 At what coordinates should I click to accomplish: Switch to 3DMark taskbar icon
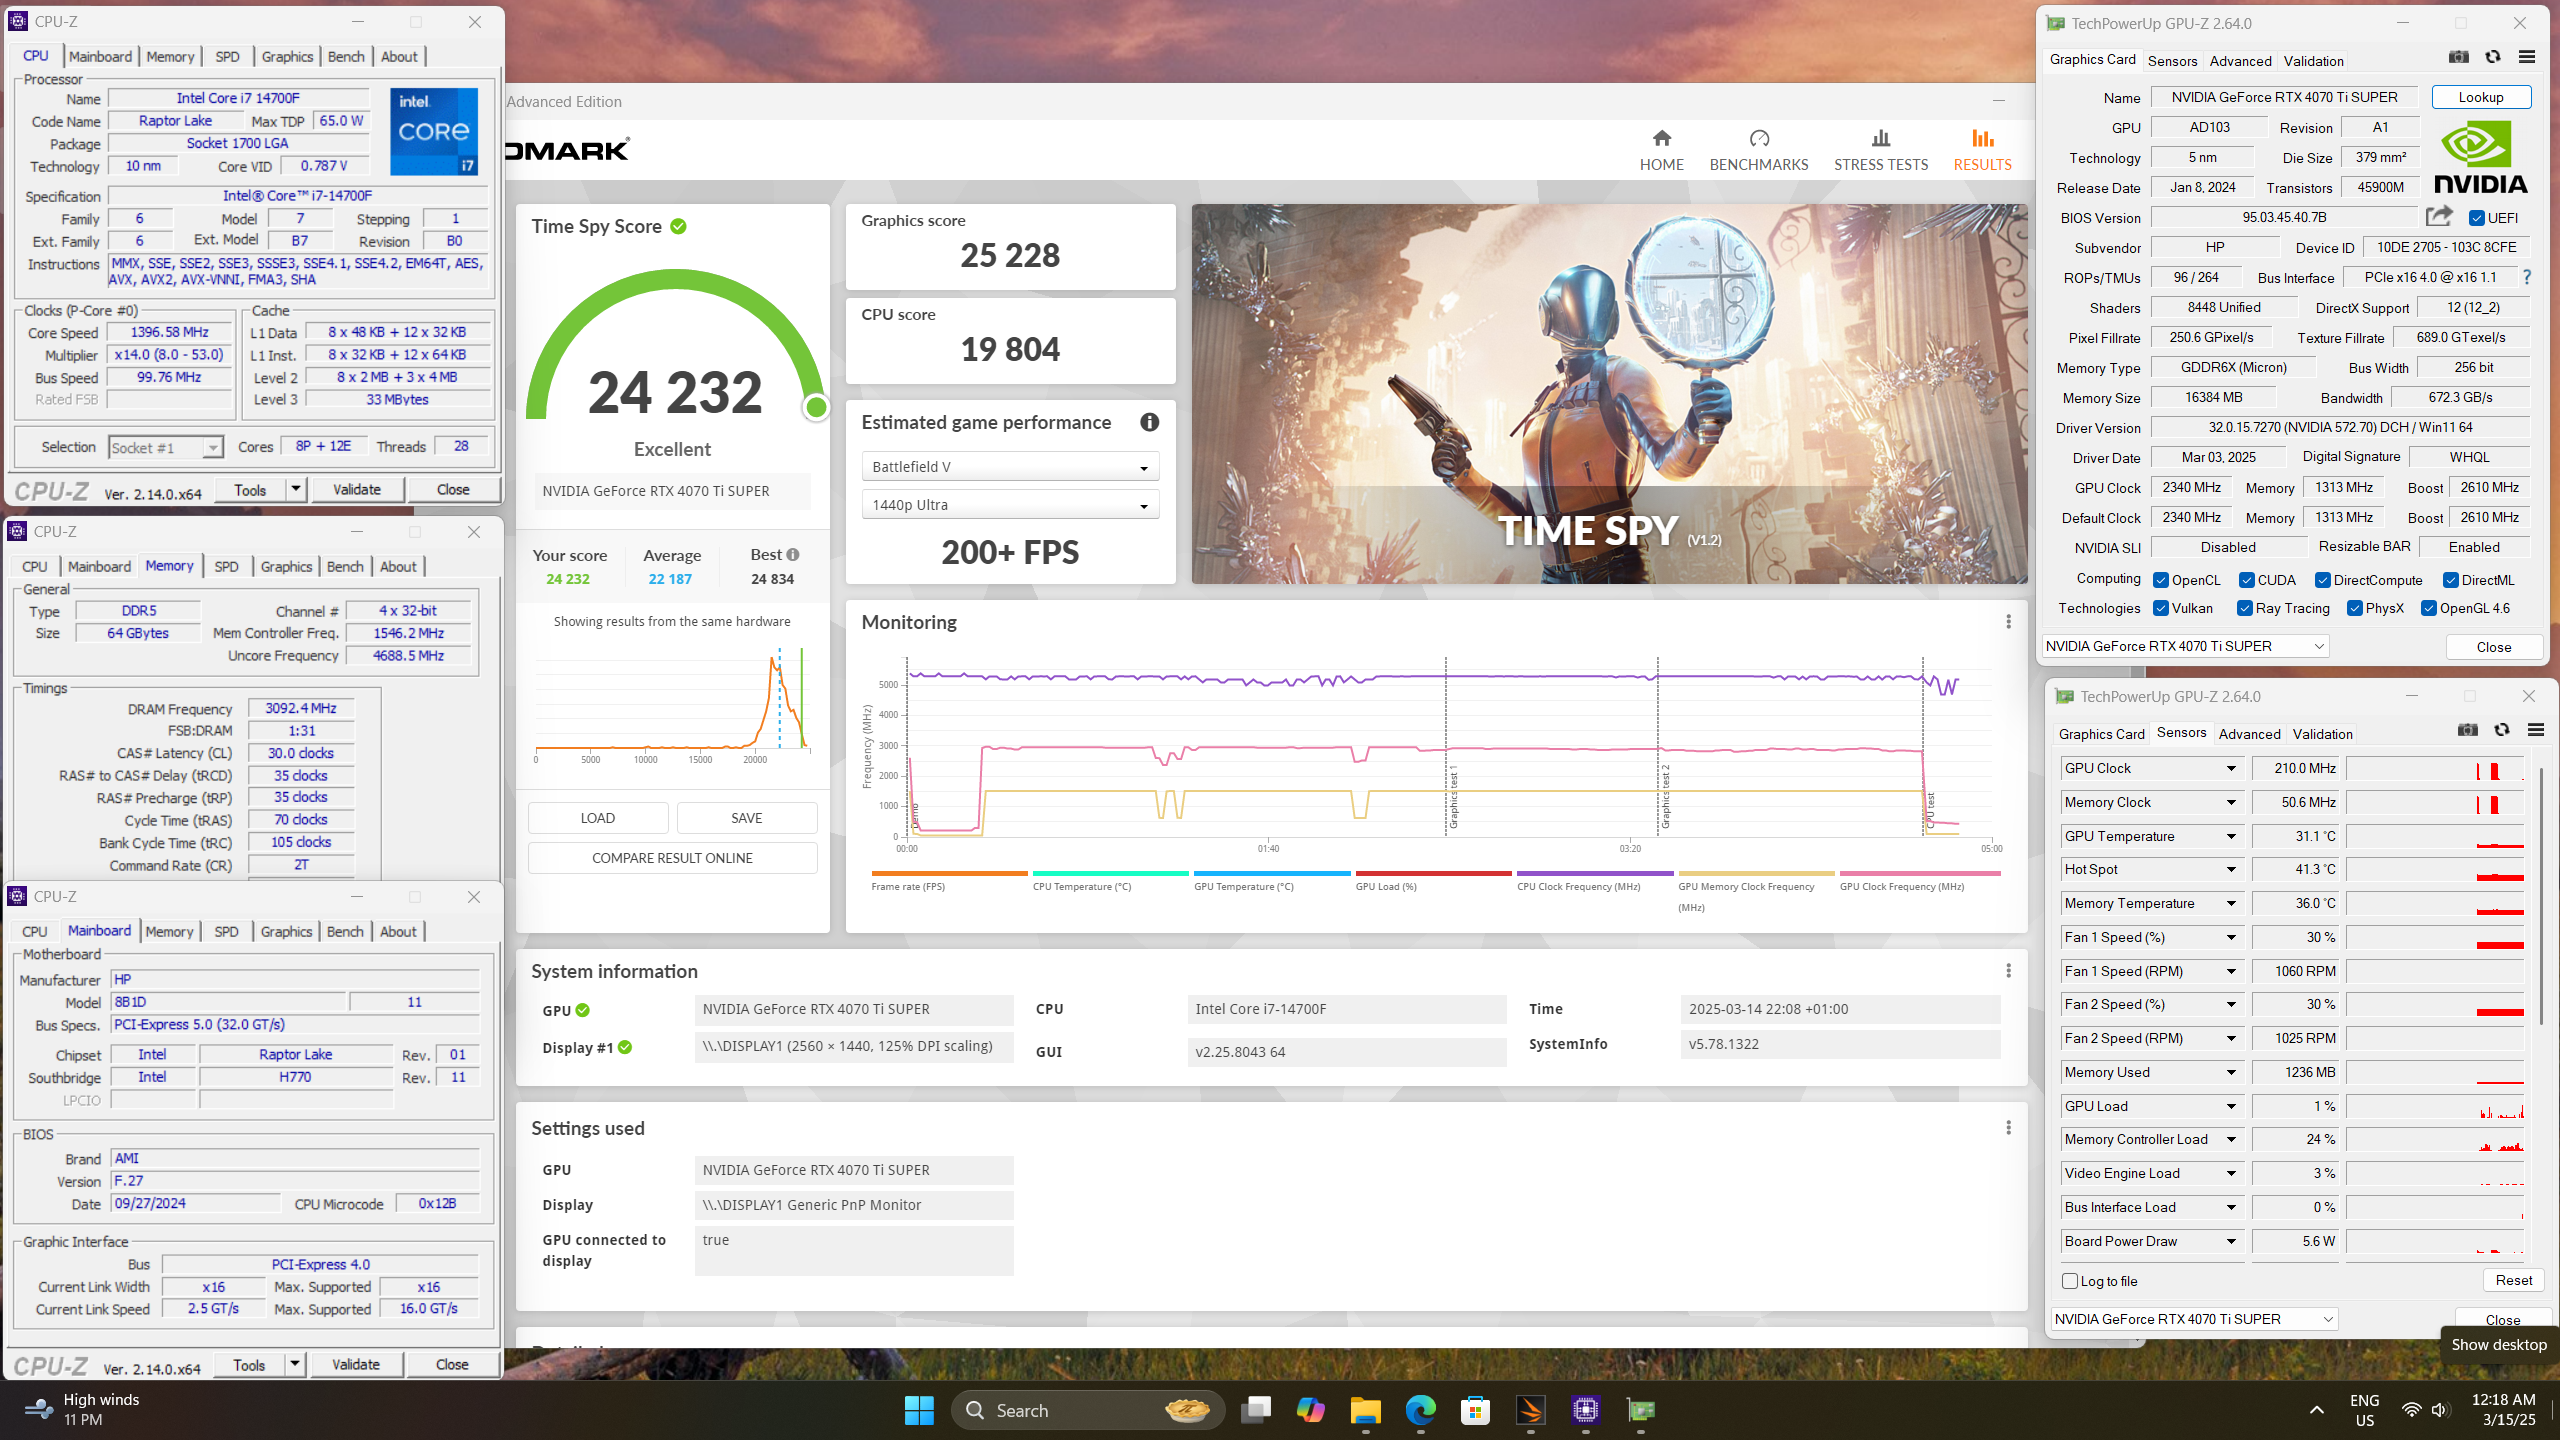click(x=1530, y=1411)
